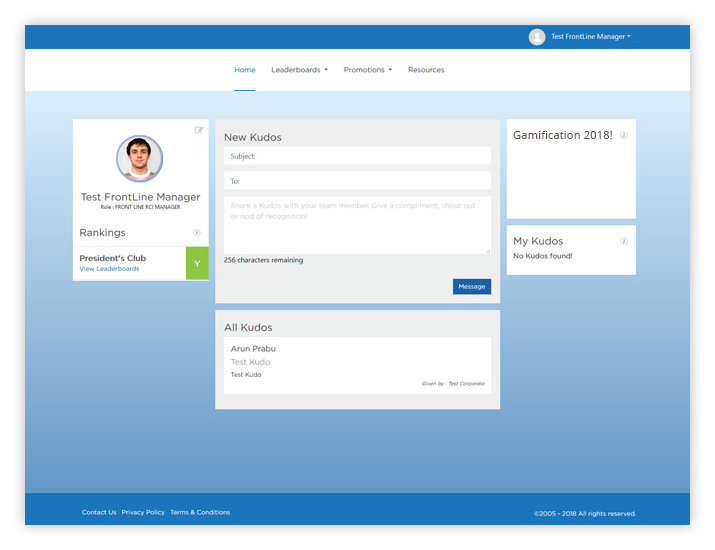Expand the Promotions dropdown

(x=367, y=70)
